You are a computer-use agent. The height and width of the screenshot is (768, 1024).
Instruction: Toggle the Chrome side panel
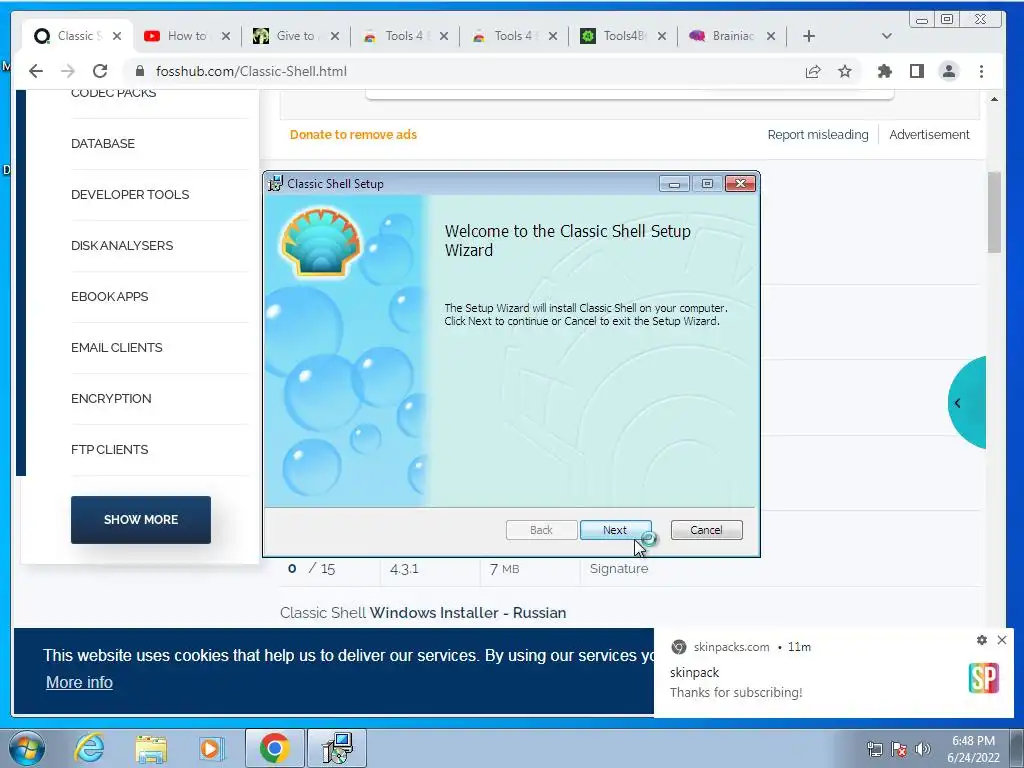coord(917,71)
